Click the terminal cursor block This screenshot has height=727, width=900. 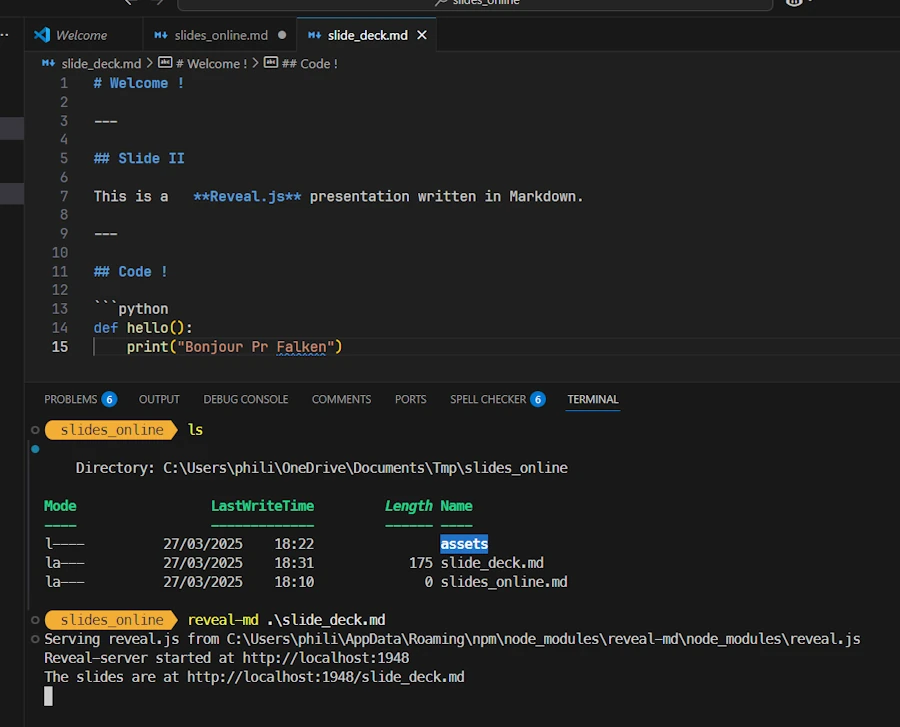point(49,696)
